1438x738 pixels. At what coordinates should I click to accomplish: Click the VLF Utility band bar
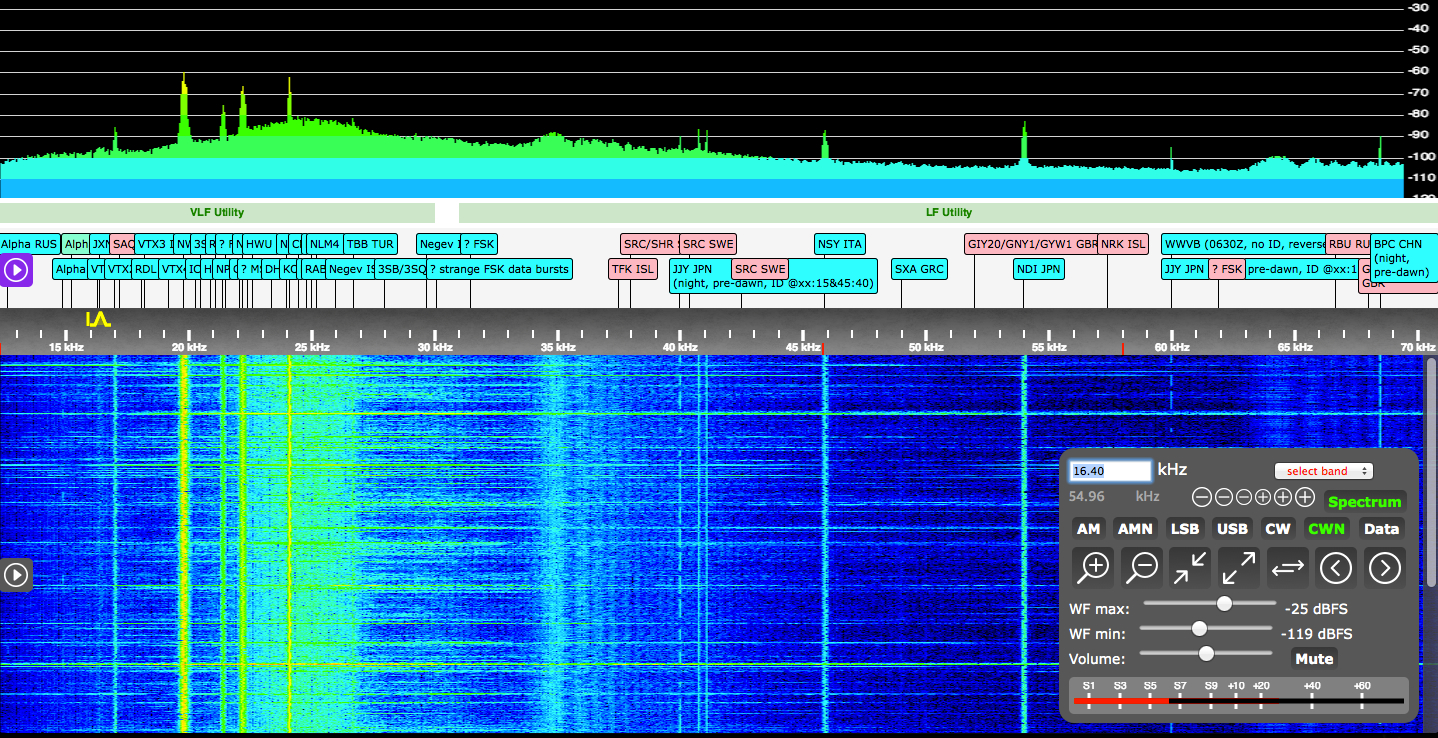(x=217, y=212)
